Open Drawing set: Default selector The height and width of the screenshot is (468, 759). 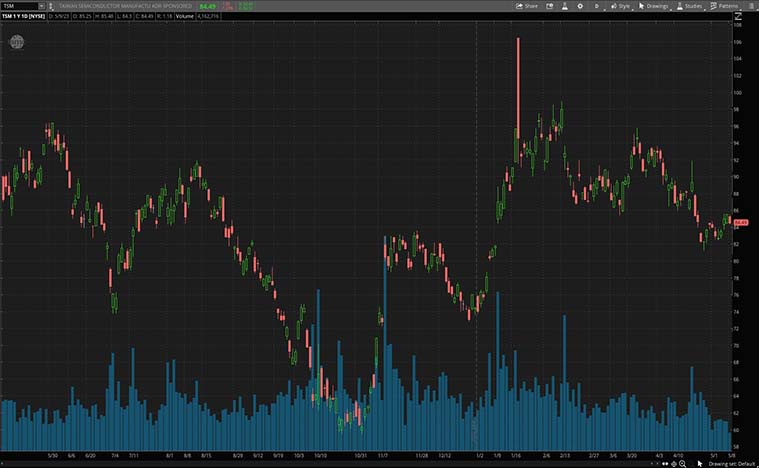pos(731,464)
